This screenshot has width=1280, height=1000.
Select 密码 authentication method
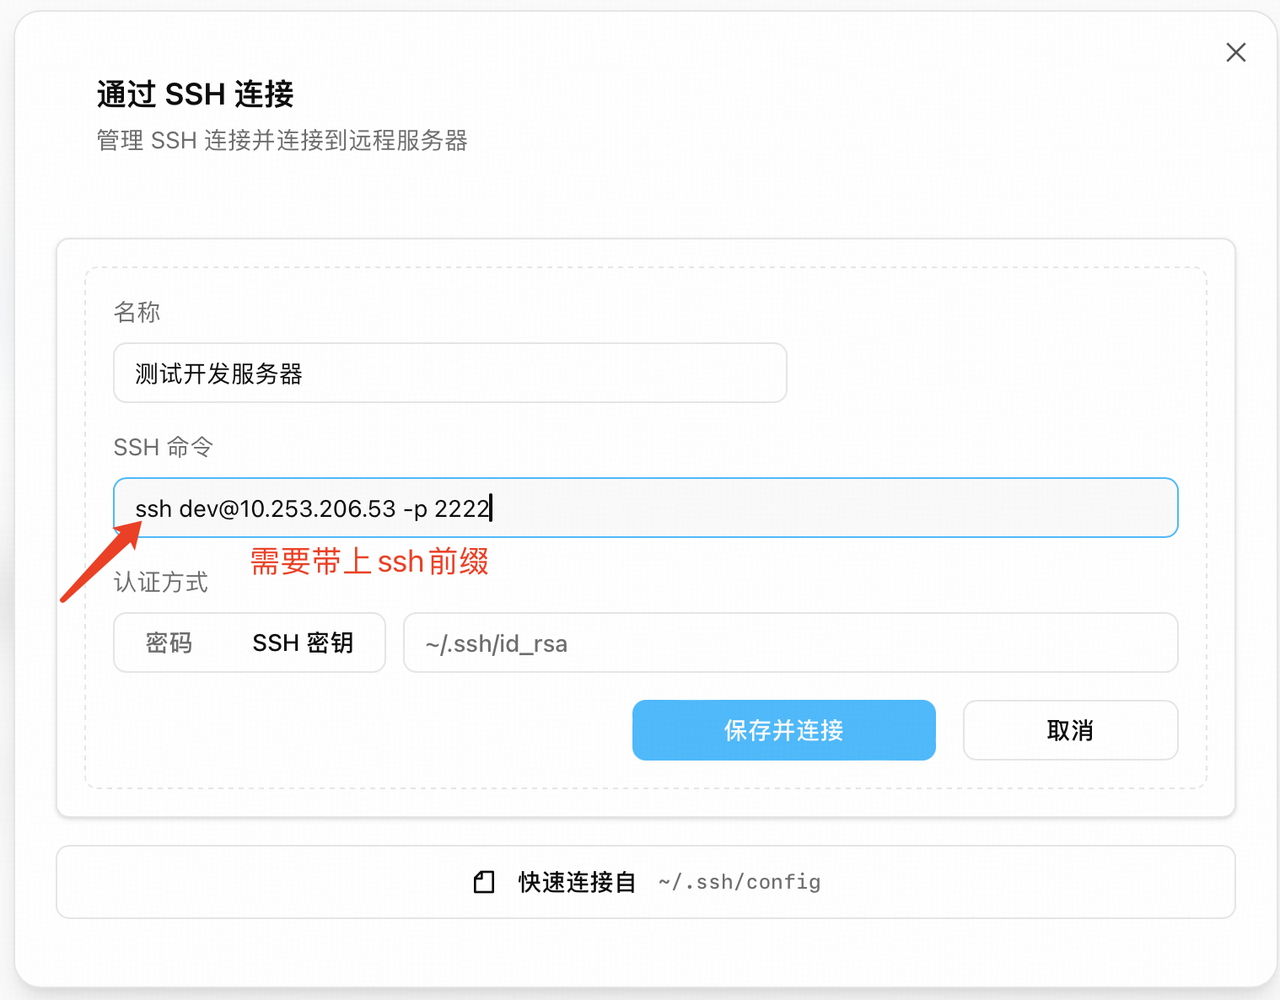pyautogui.click(x=169, y=643)
